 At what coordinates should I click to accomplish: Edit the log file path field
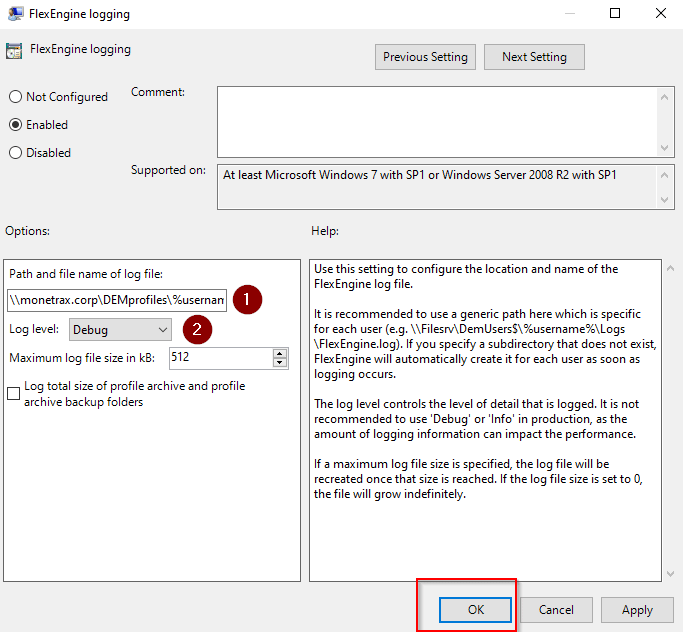tap(116, 299)
